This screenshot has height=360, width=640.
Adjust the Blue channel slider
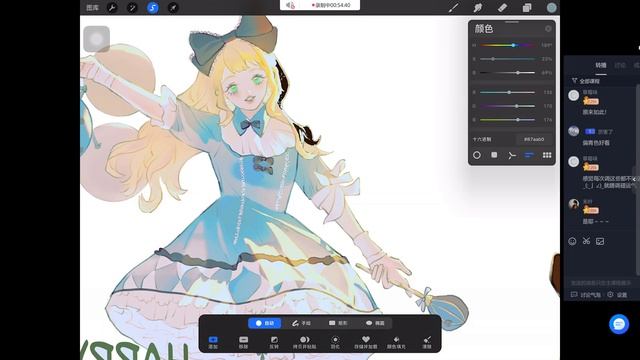click(507, 120)
